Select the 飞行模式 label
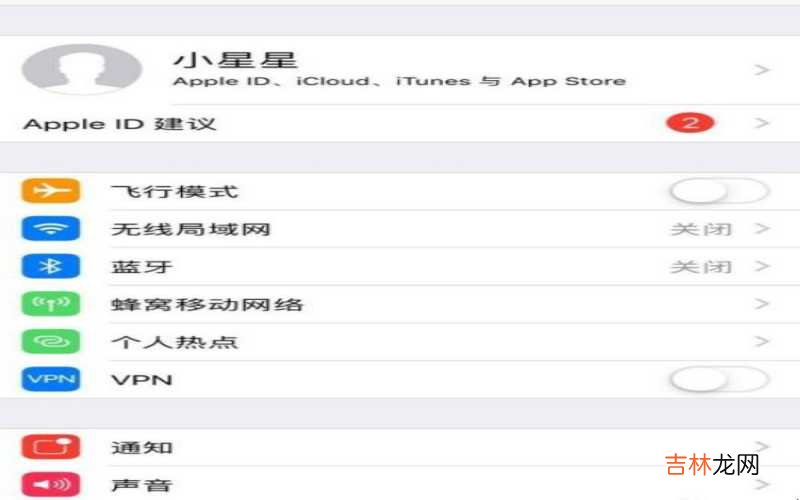 (175, 192)
